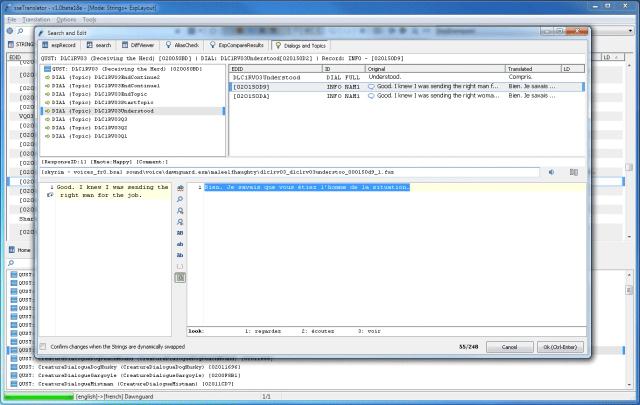Click the main window vertical scrollbar thumb
Screen dimensions: 640x405
coord(629,167)
